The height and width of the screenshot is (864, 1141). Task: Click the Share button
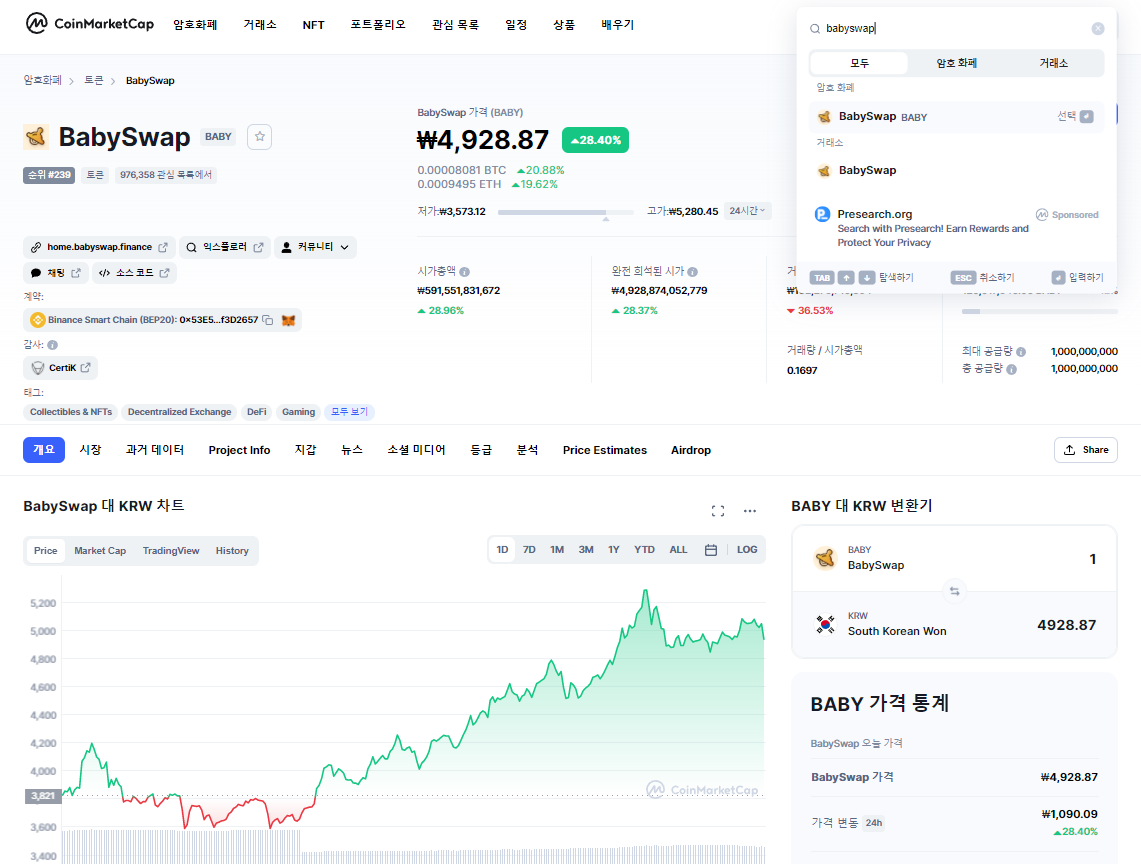pos(1085,450)
